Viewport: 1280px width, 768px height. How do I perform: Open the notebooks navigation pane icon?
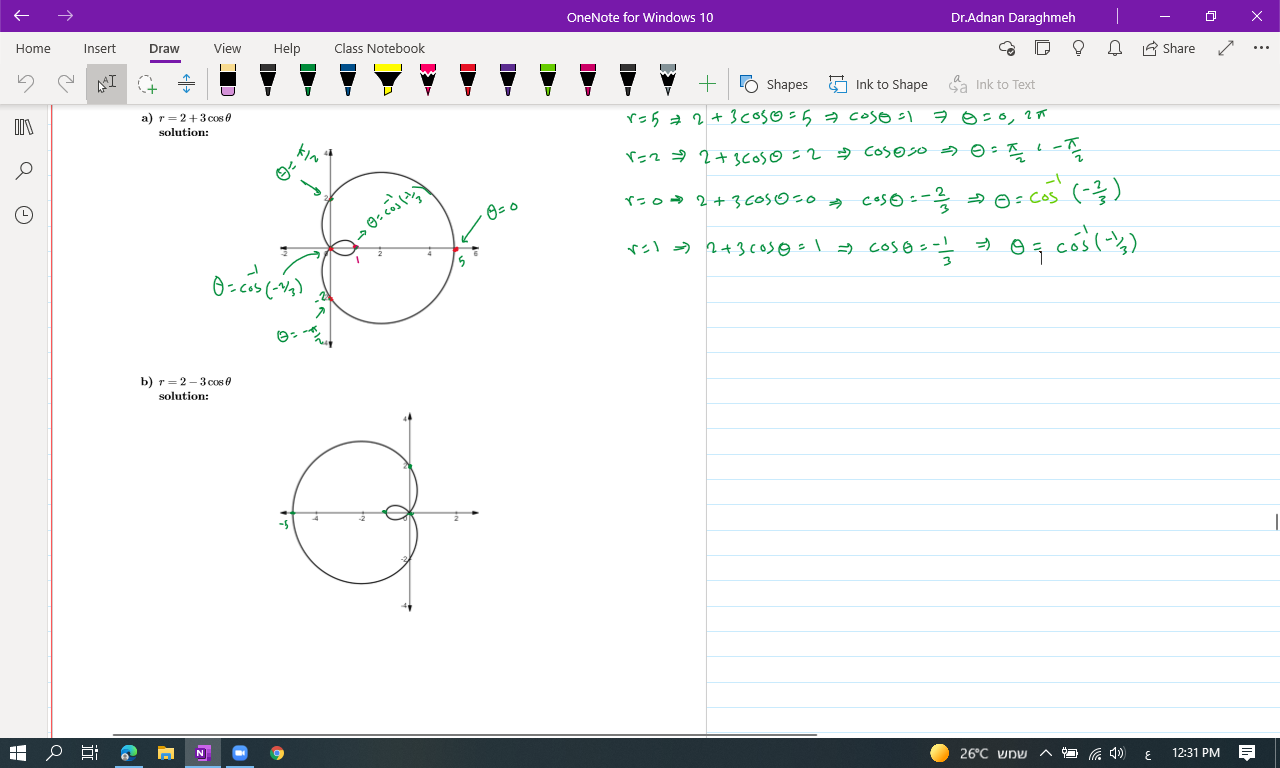[24, 127]
